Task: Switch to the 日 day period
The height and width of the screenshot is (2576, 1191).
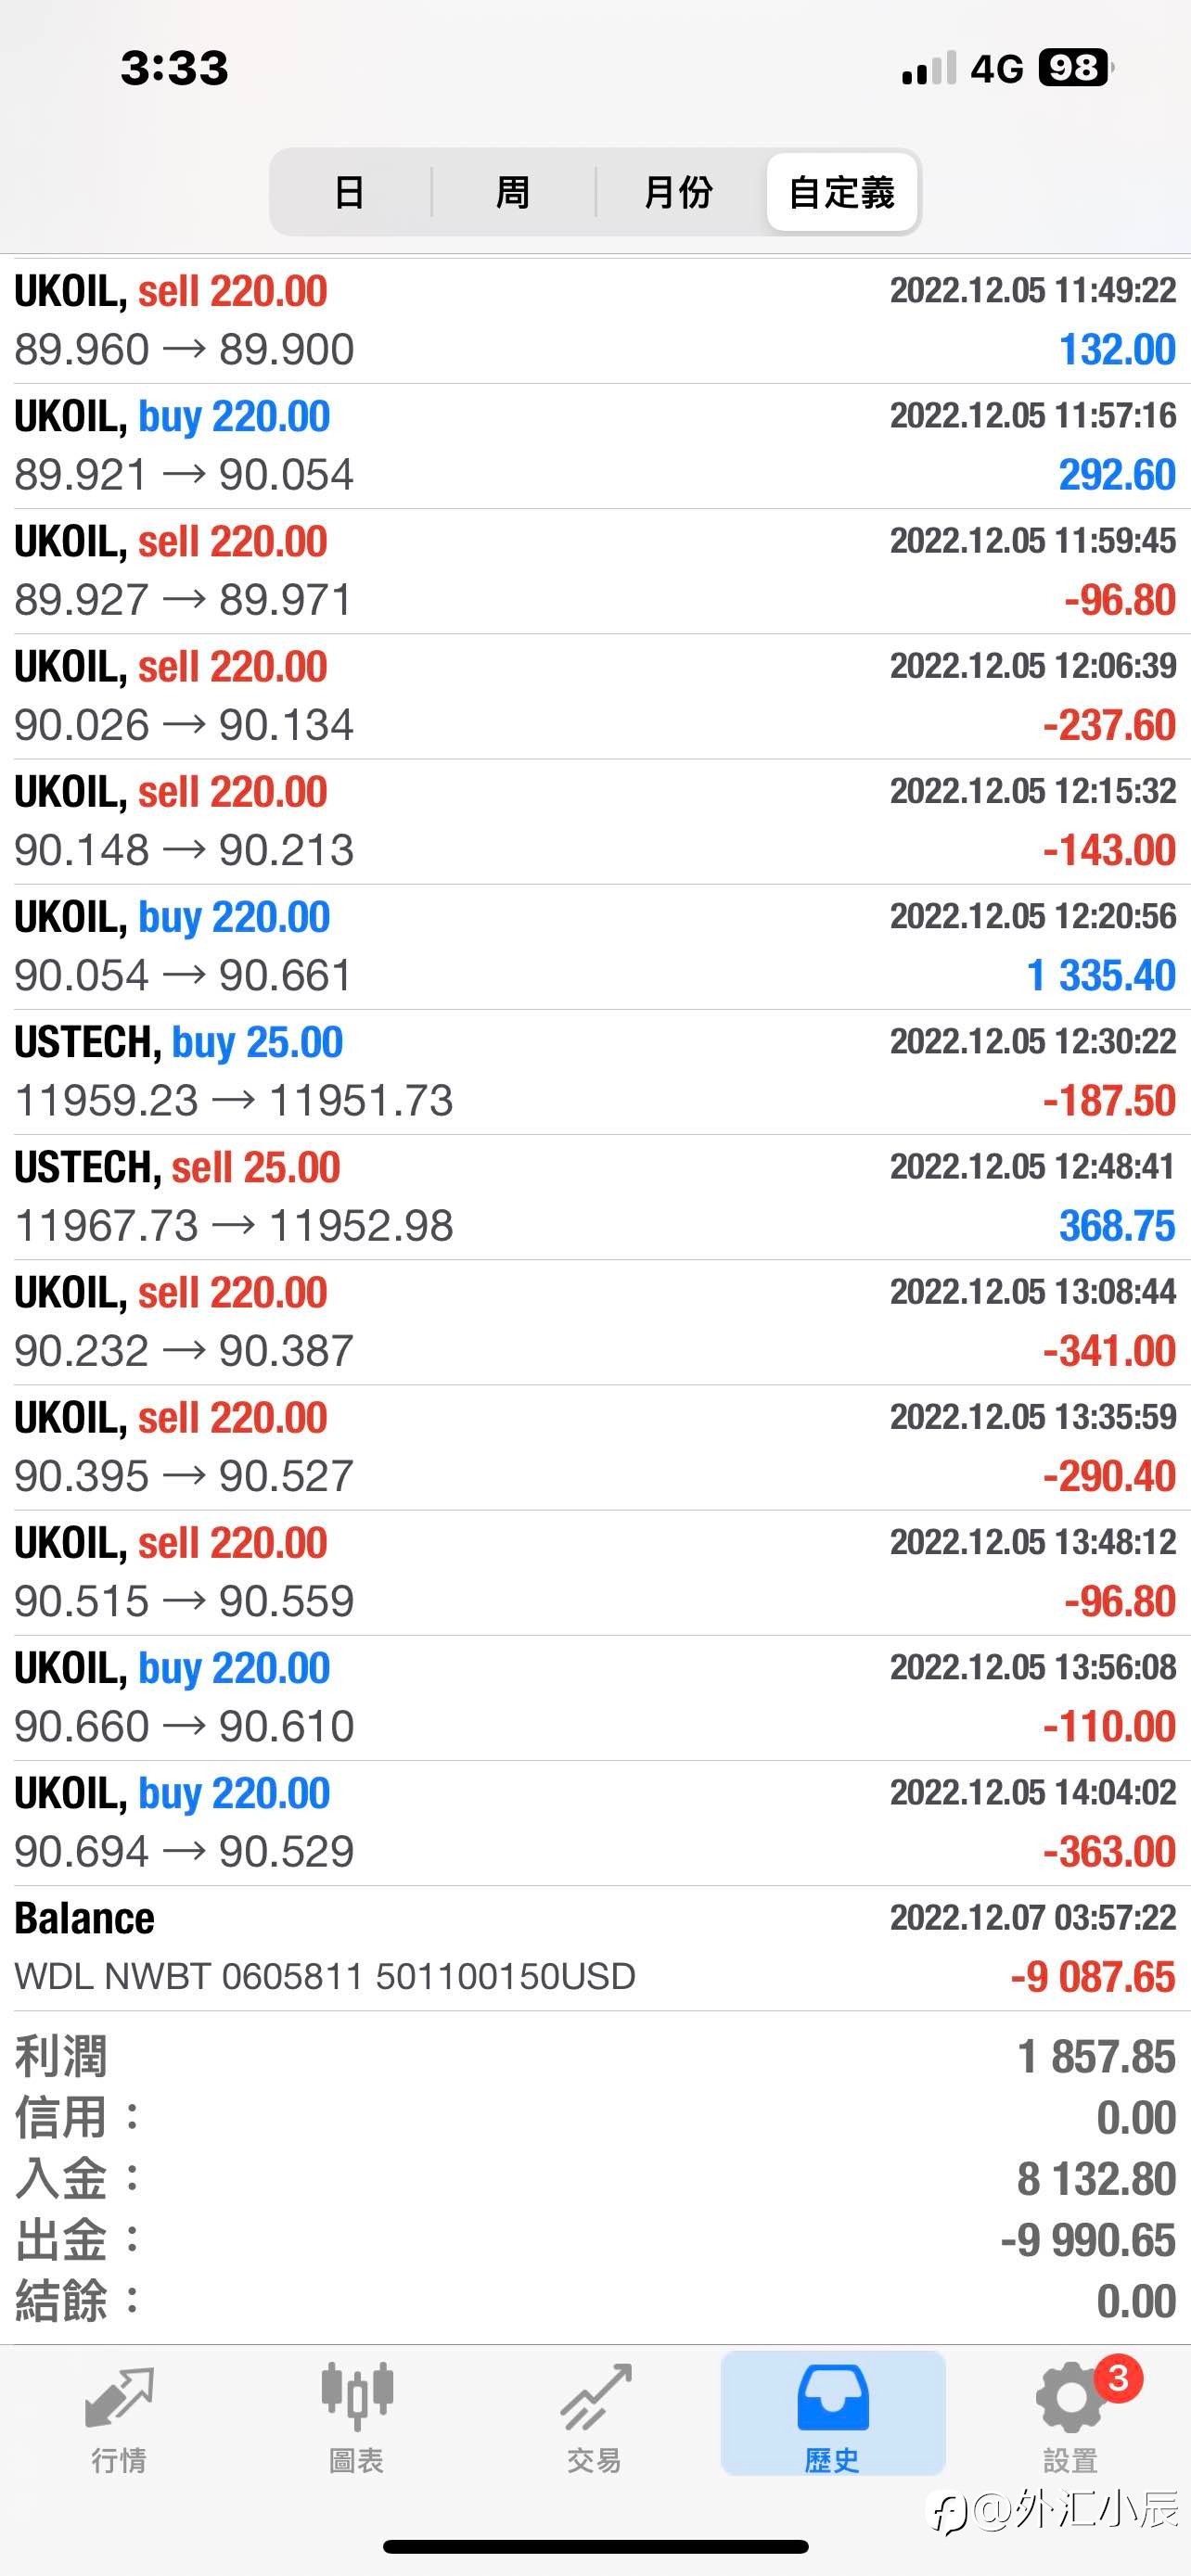Action: [x=349, y=192]
